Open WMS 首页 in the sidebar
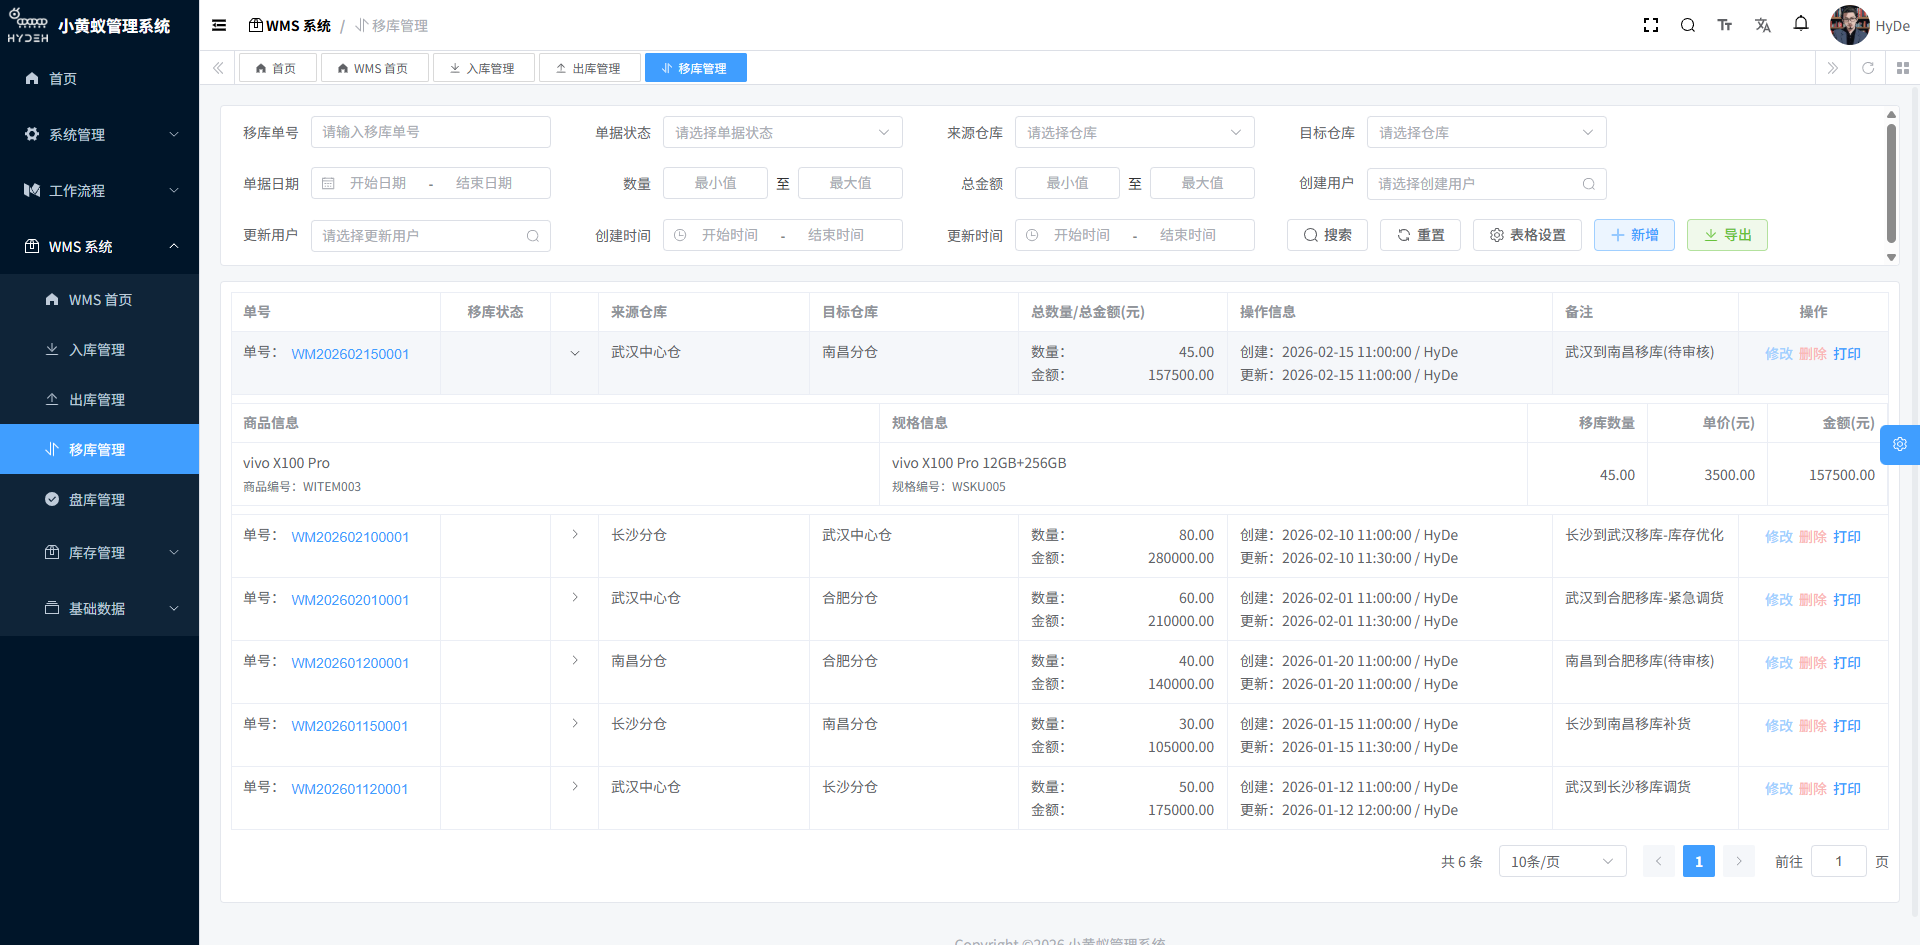 [100, 299]
